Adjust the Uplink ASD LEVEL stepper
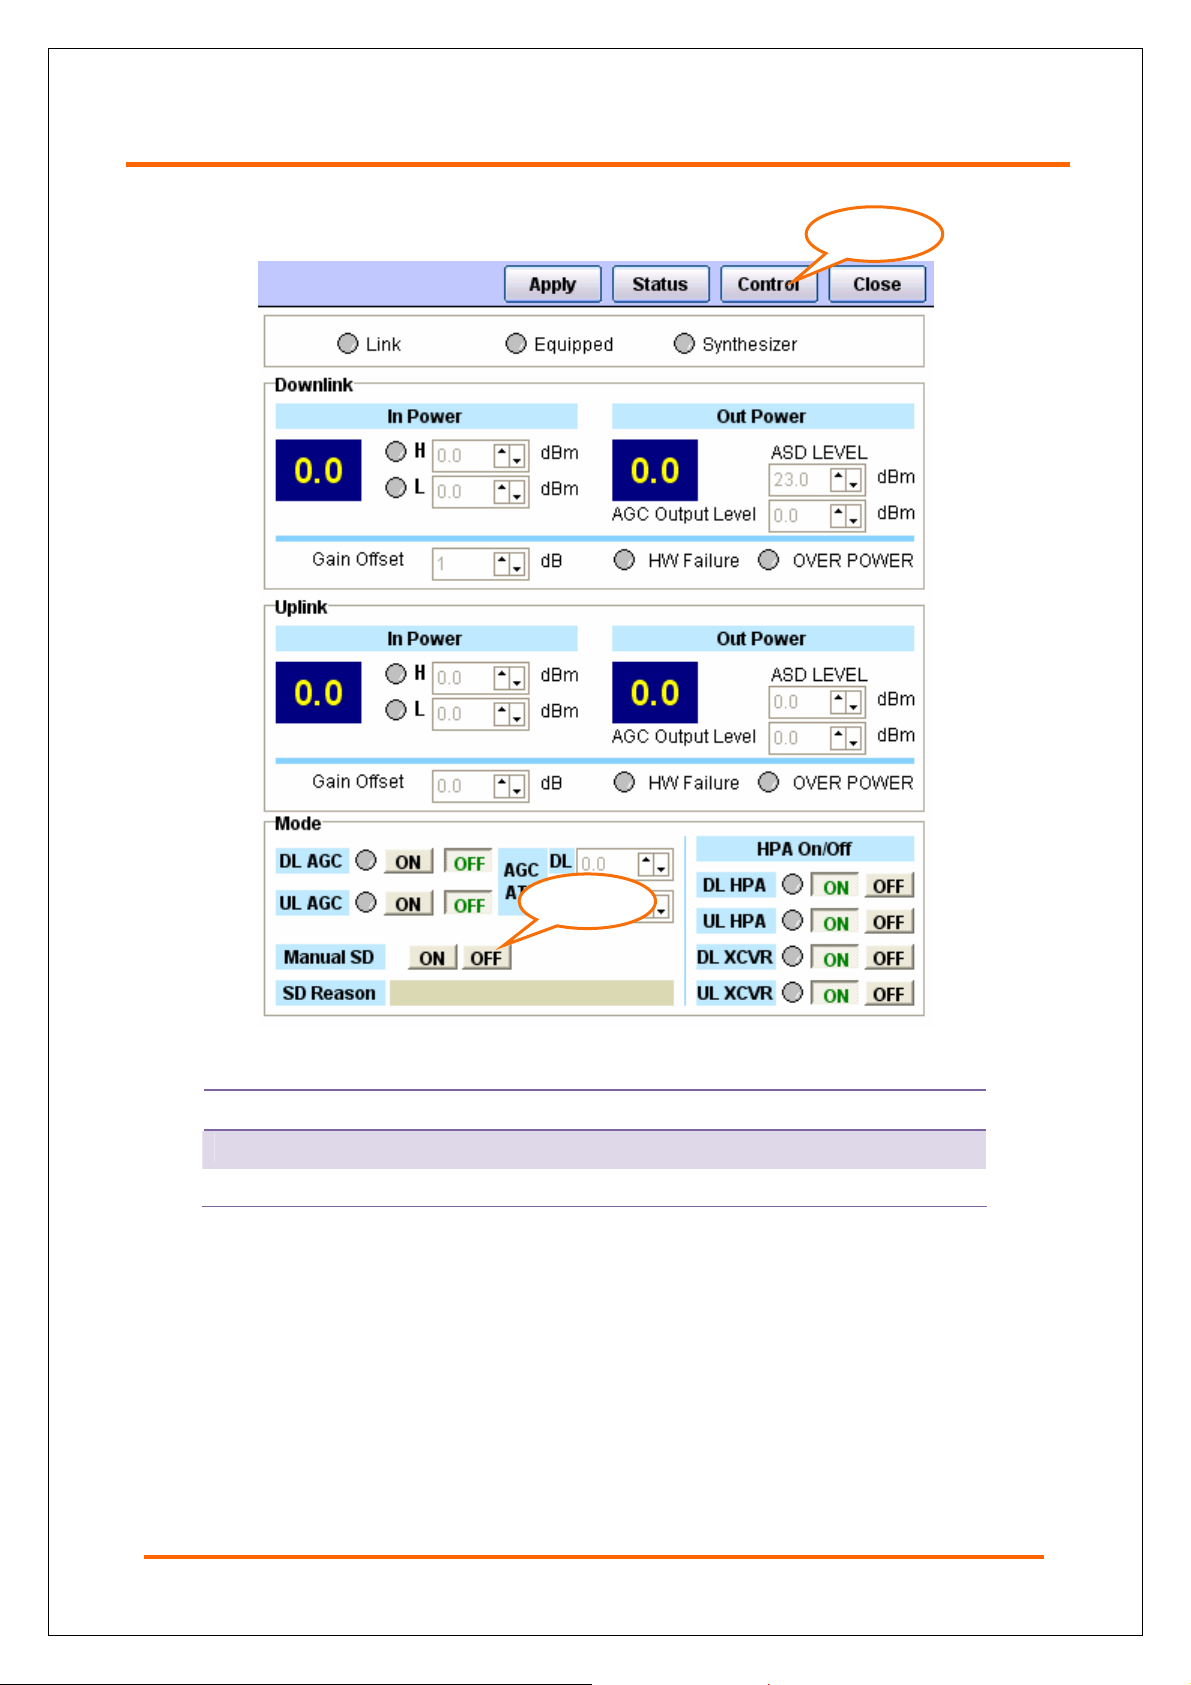The width and height of the screenshot is (1191, 1685). pos(847,702)
